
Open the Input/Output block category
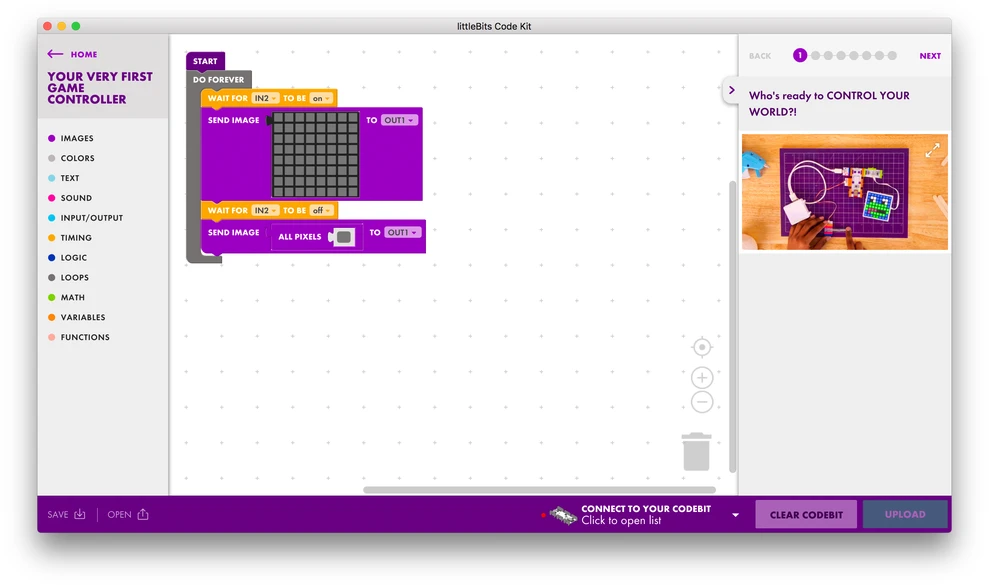(x=85, y=218)
